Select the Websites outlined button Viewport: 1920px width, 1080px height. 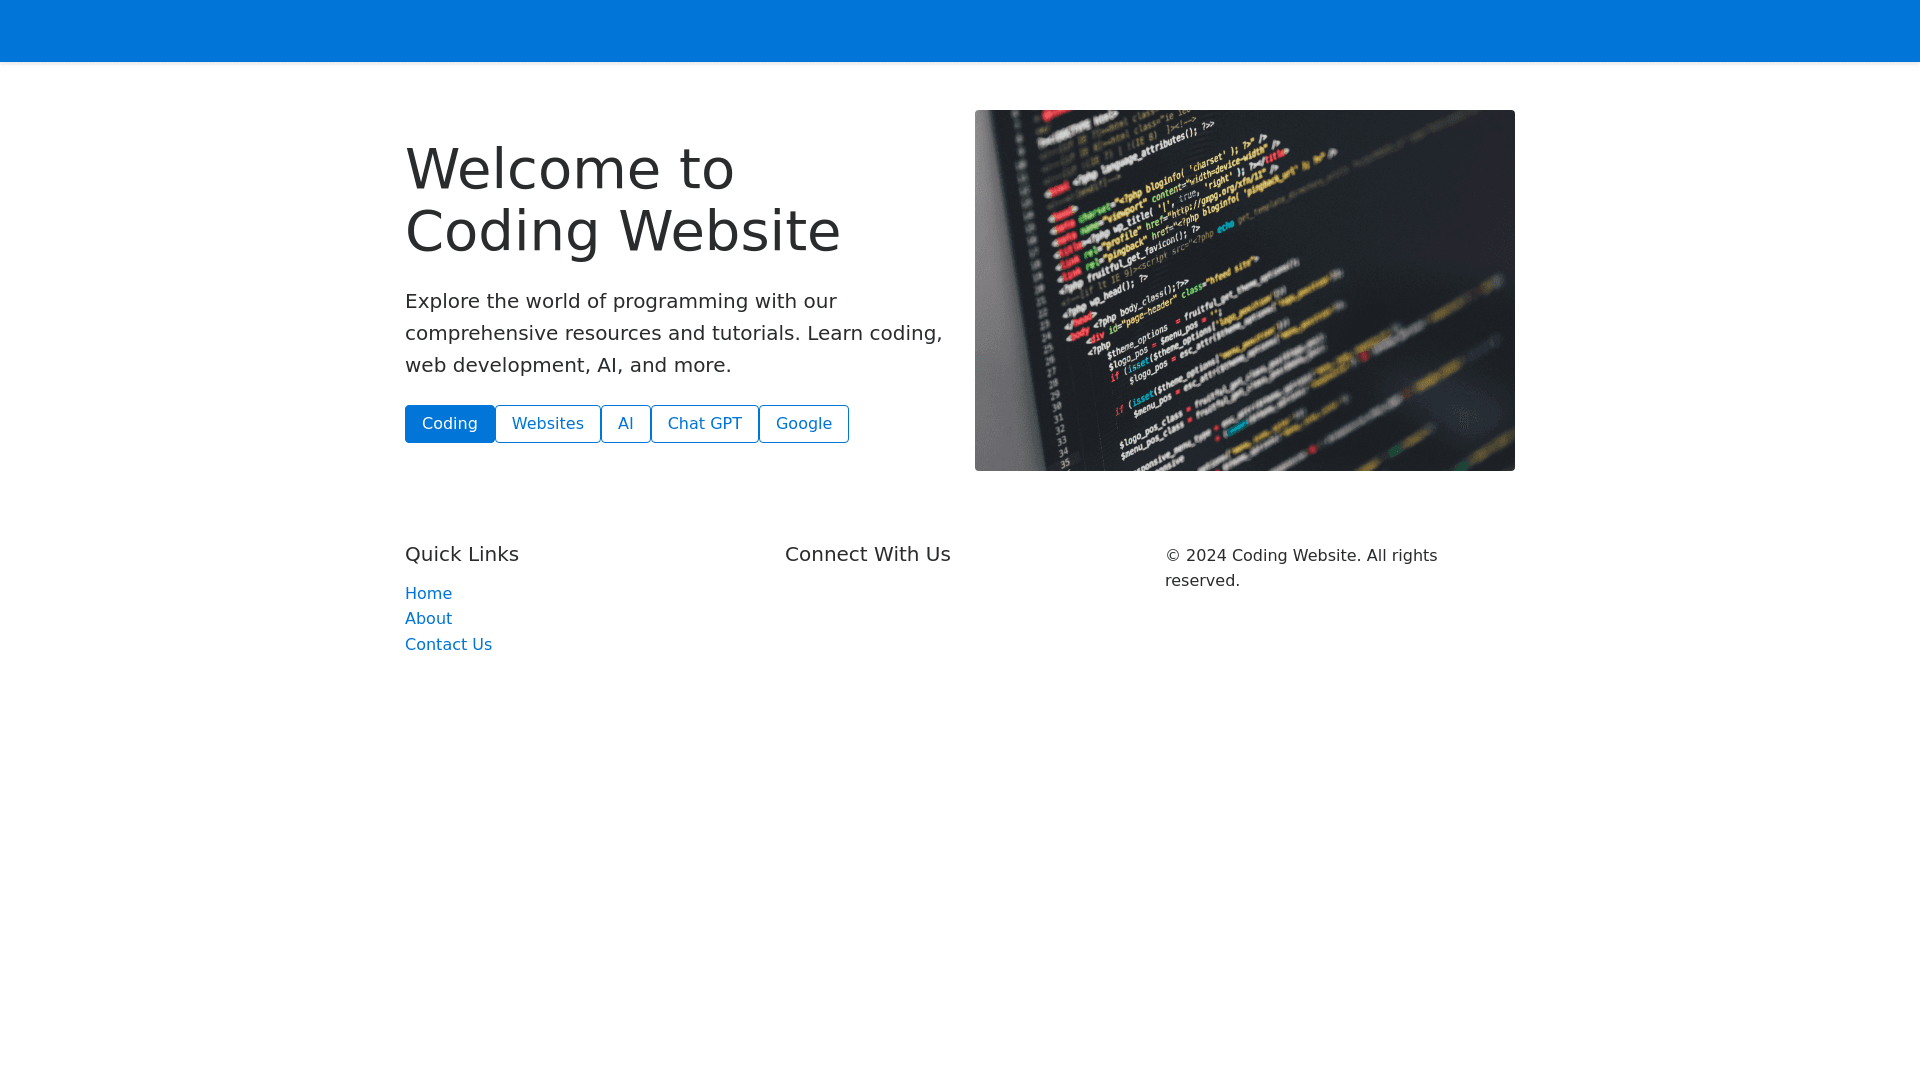point(547,424)
